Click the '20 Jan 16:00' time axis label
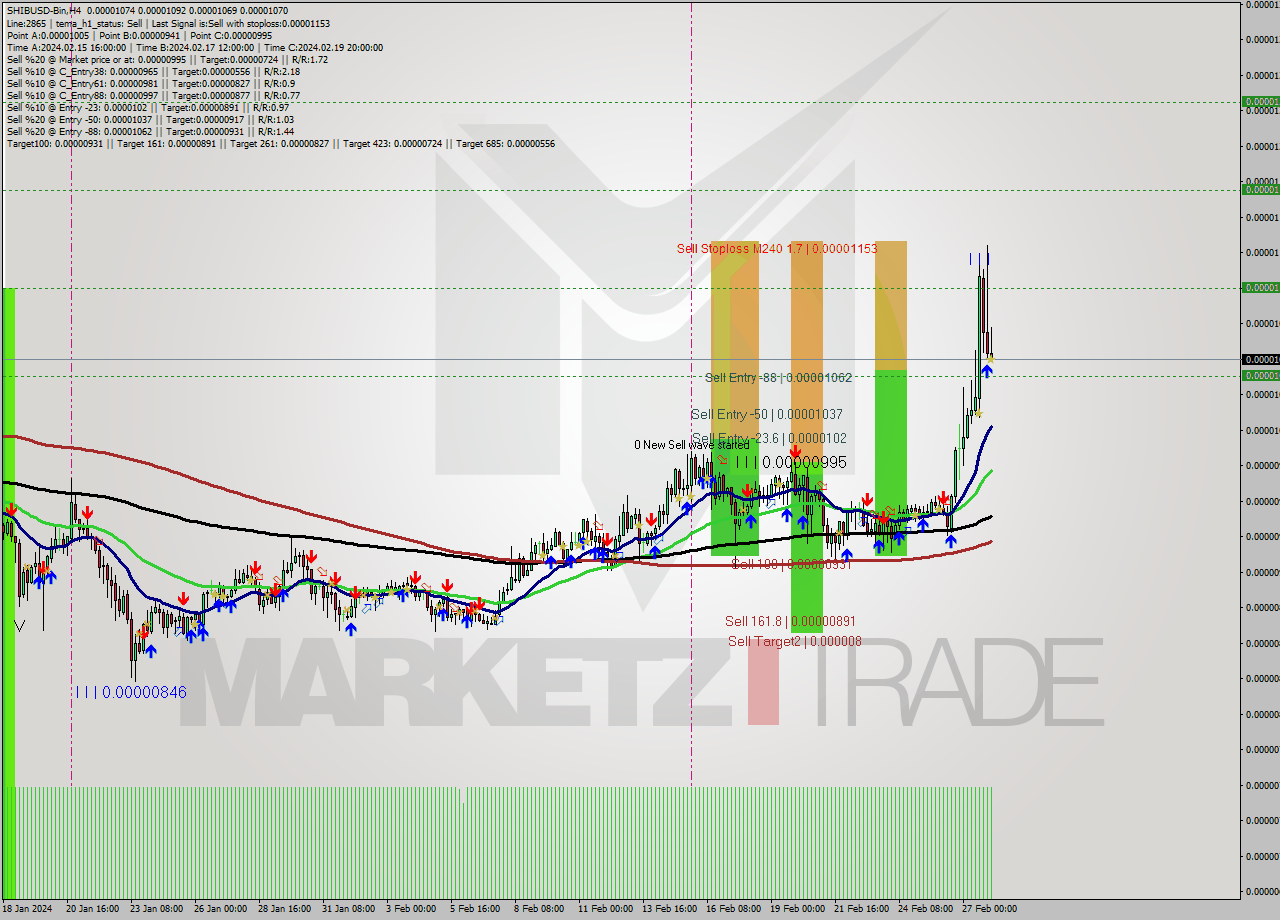 92,909
